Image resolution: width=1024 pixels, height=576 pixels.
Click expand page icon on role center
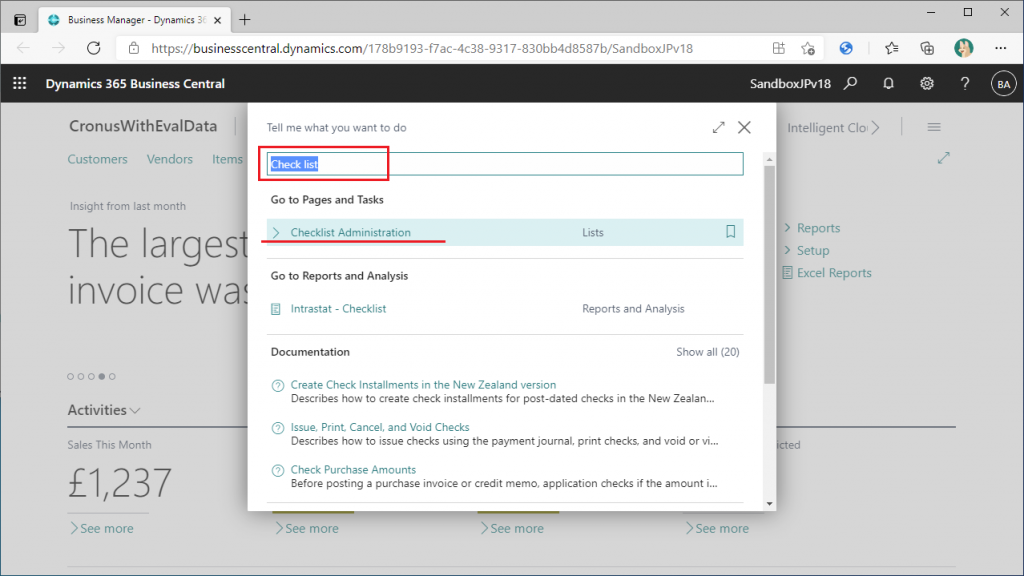point(943,157)
